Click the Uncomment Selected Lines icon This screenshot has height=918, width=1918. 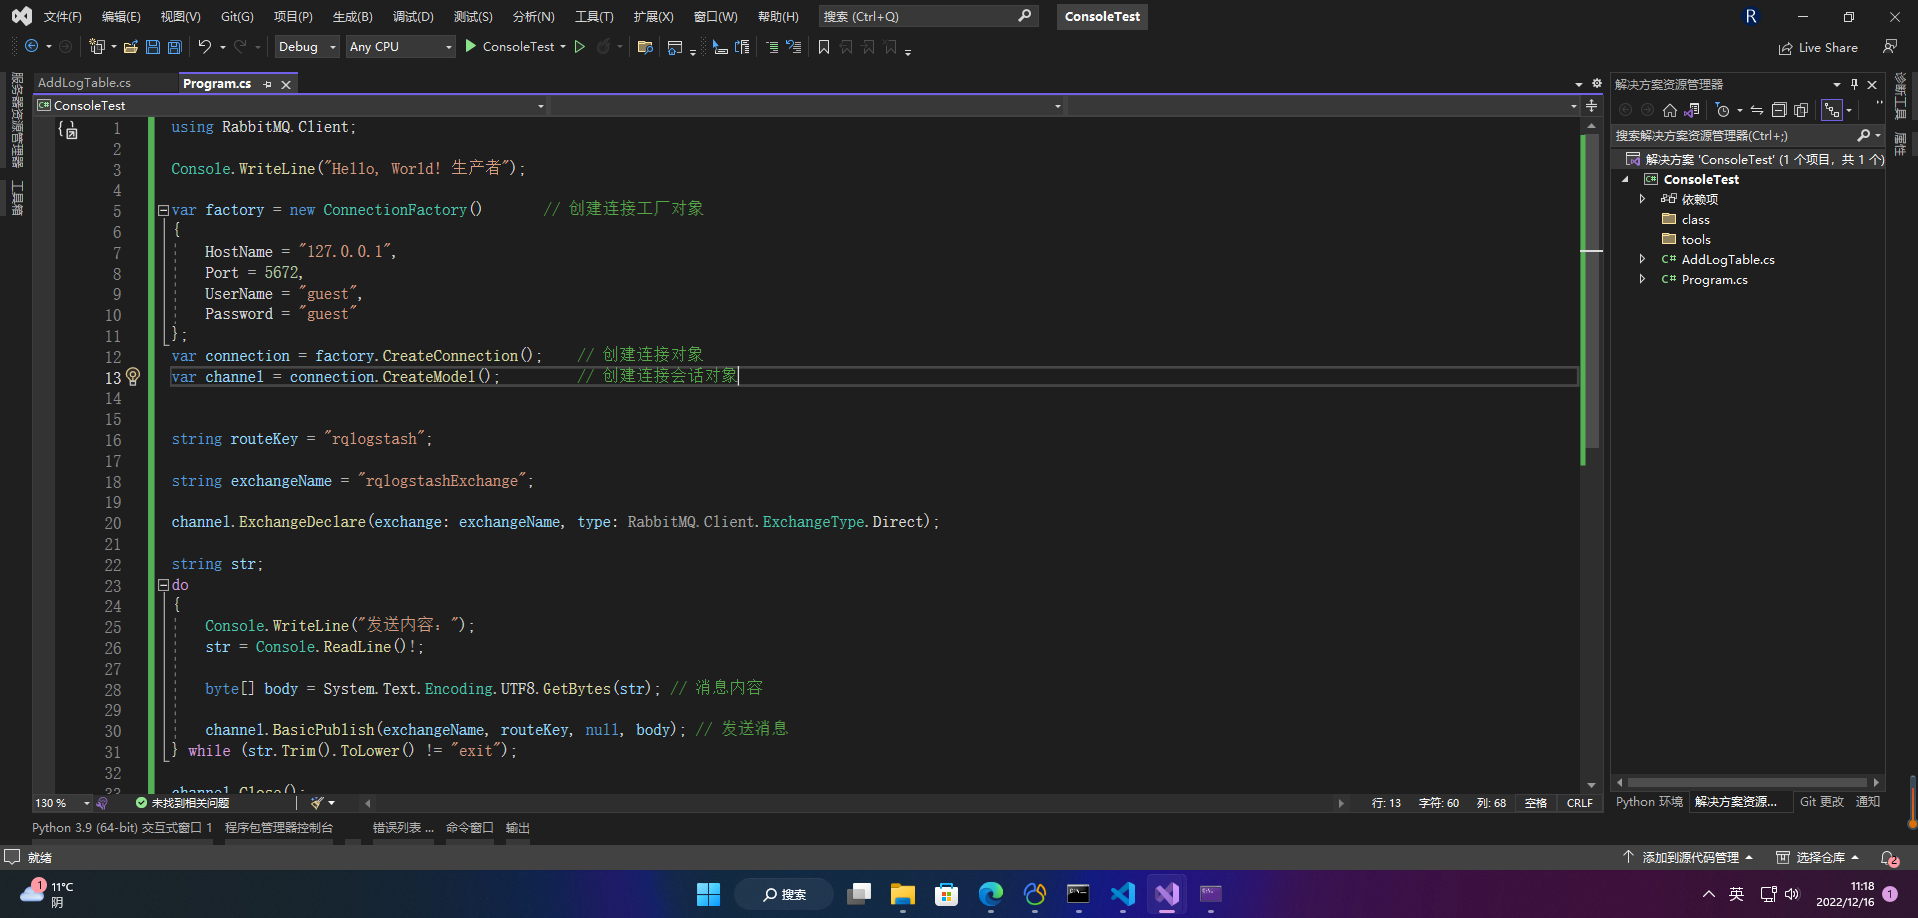pyautogui.click(x=794, y=47)
